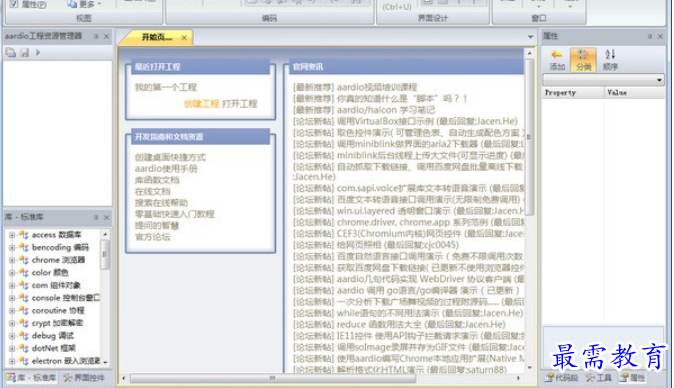The width and height of the screenshot is (674, 388).
Task: Click the run arrow in the project manager toolbar
Action: pyautogui.click(x=38, y=52)
